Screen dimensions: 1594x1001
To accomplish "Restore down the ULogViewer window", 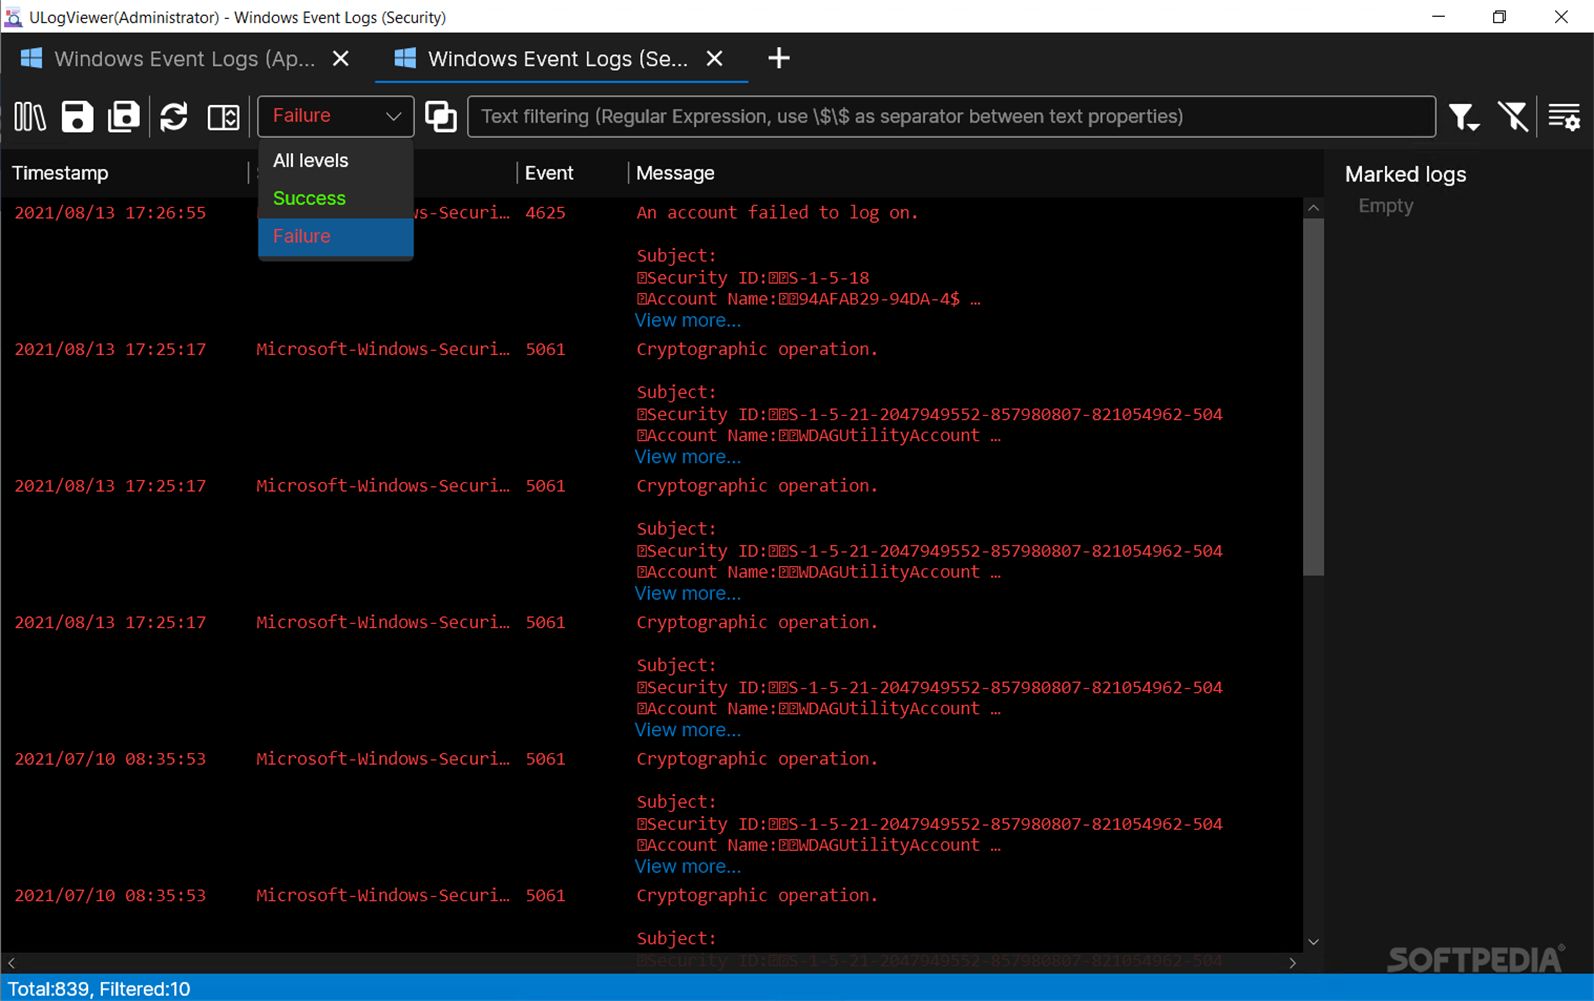I will [1499, 17].
